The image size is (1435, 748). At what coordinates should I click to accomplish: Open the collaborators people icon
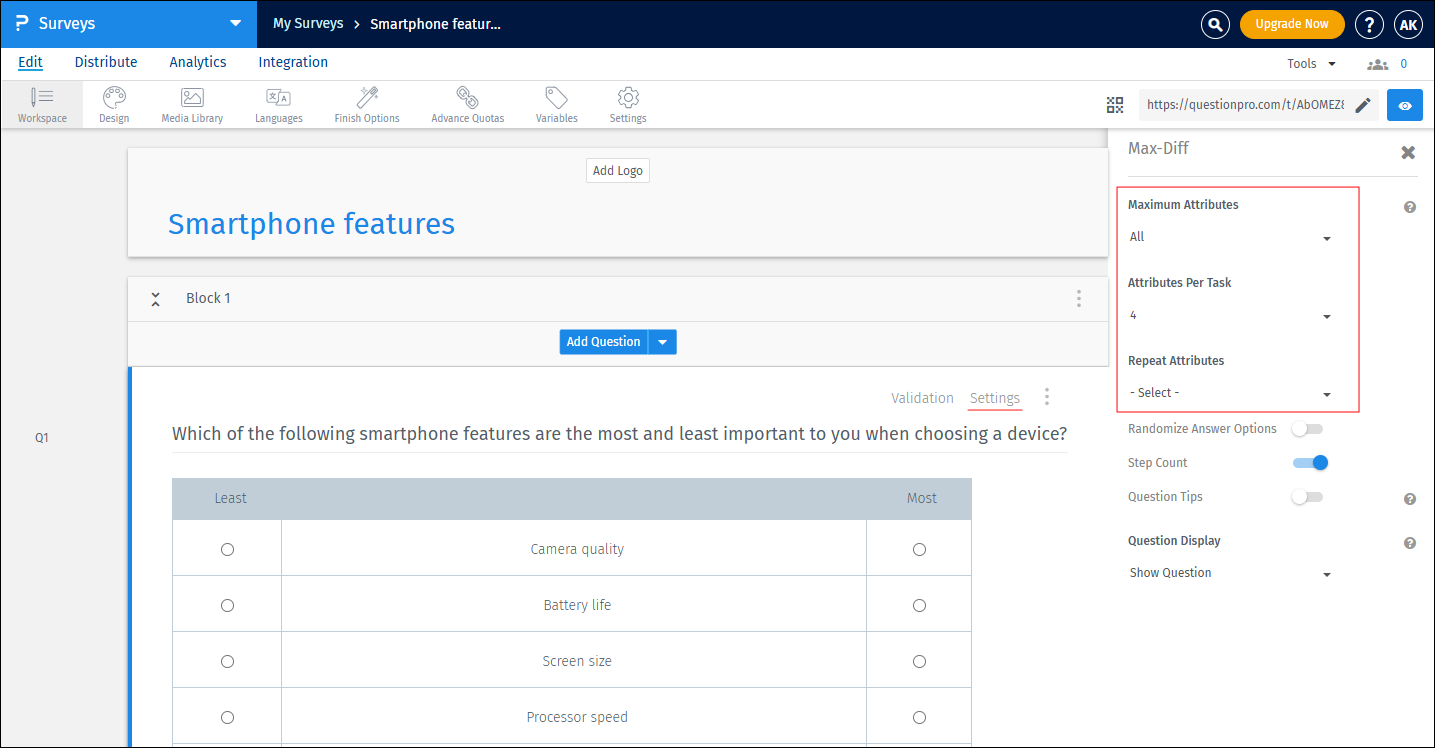(x=1378, y=64)
